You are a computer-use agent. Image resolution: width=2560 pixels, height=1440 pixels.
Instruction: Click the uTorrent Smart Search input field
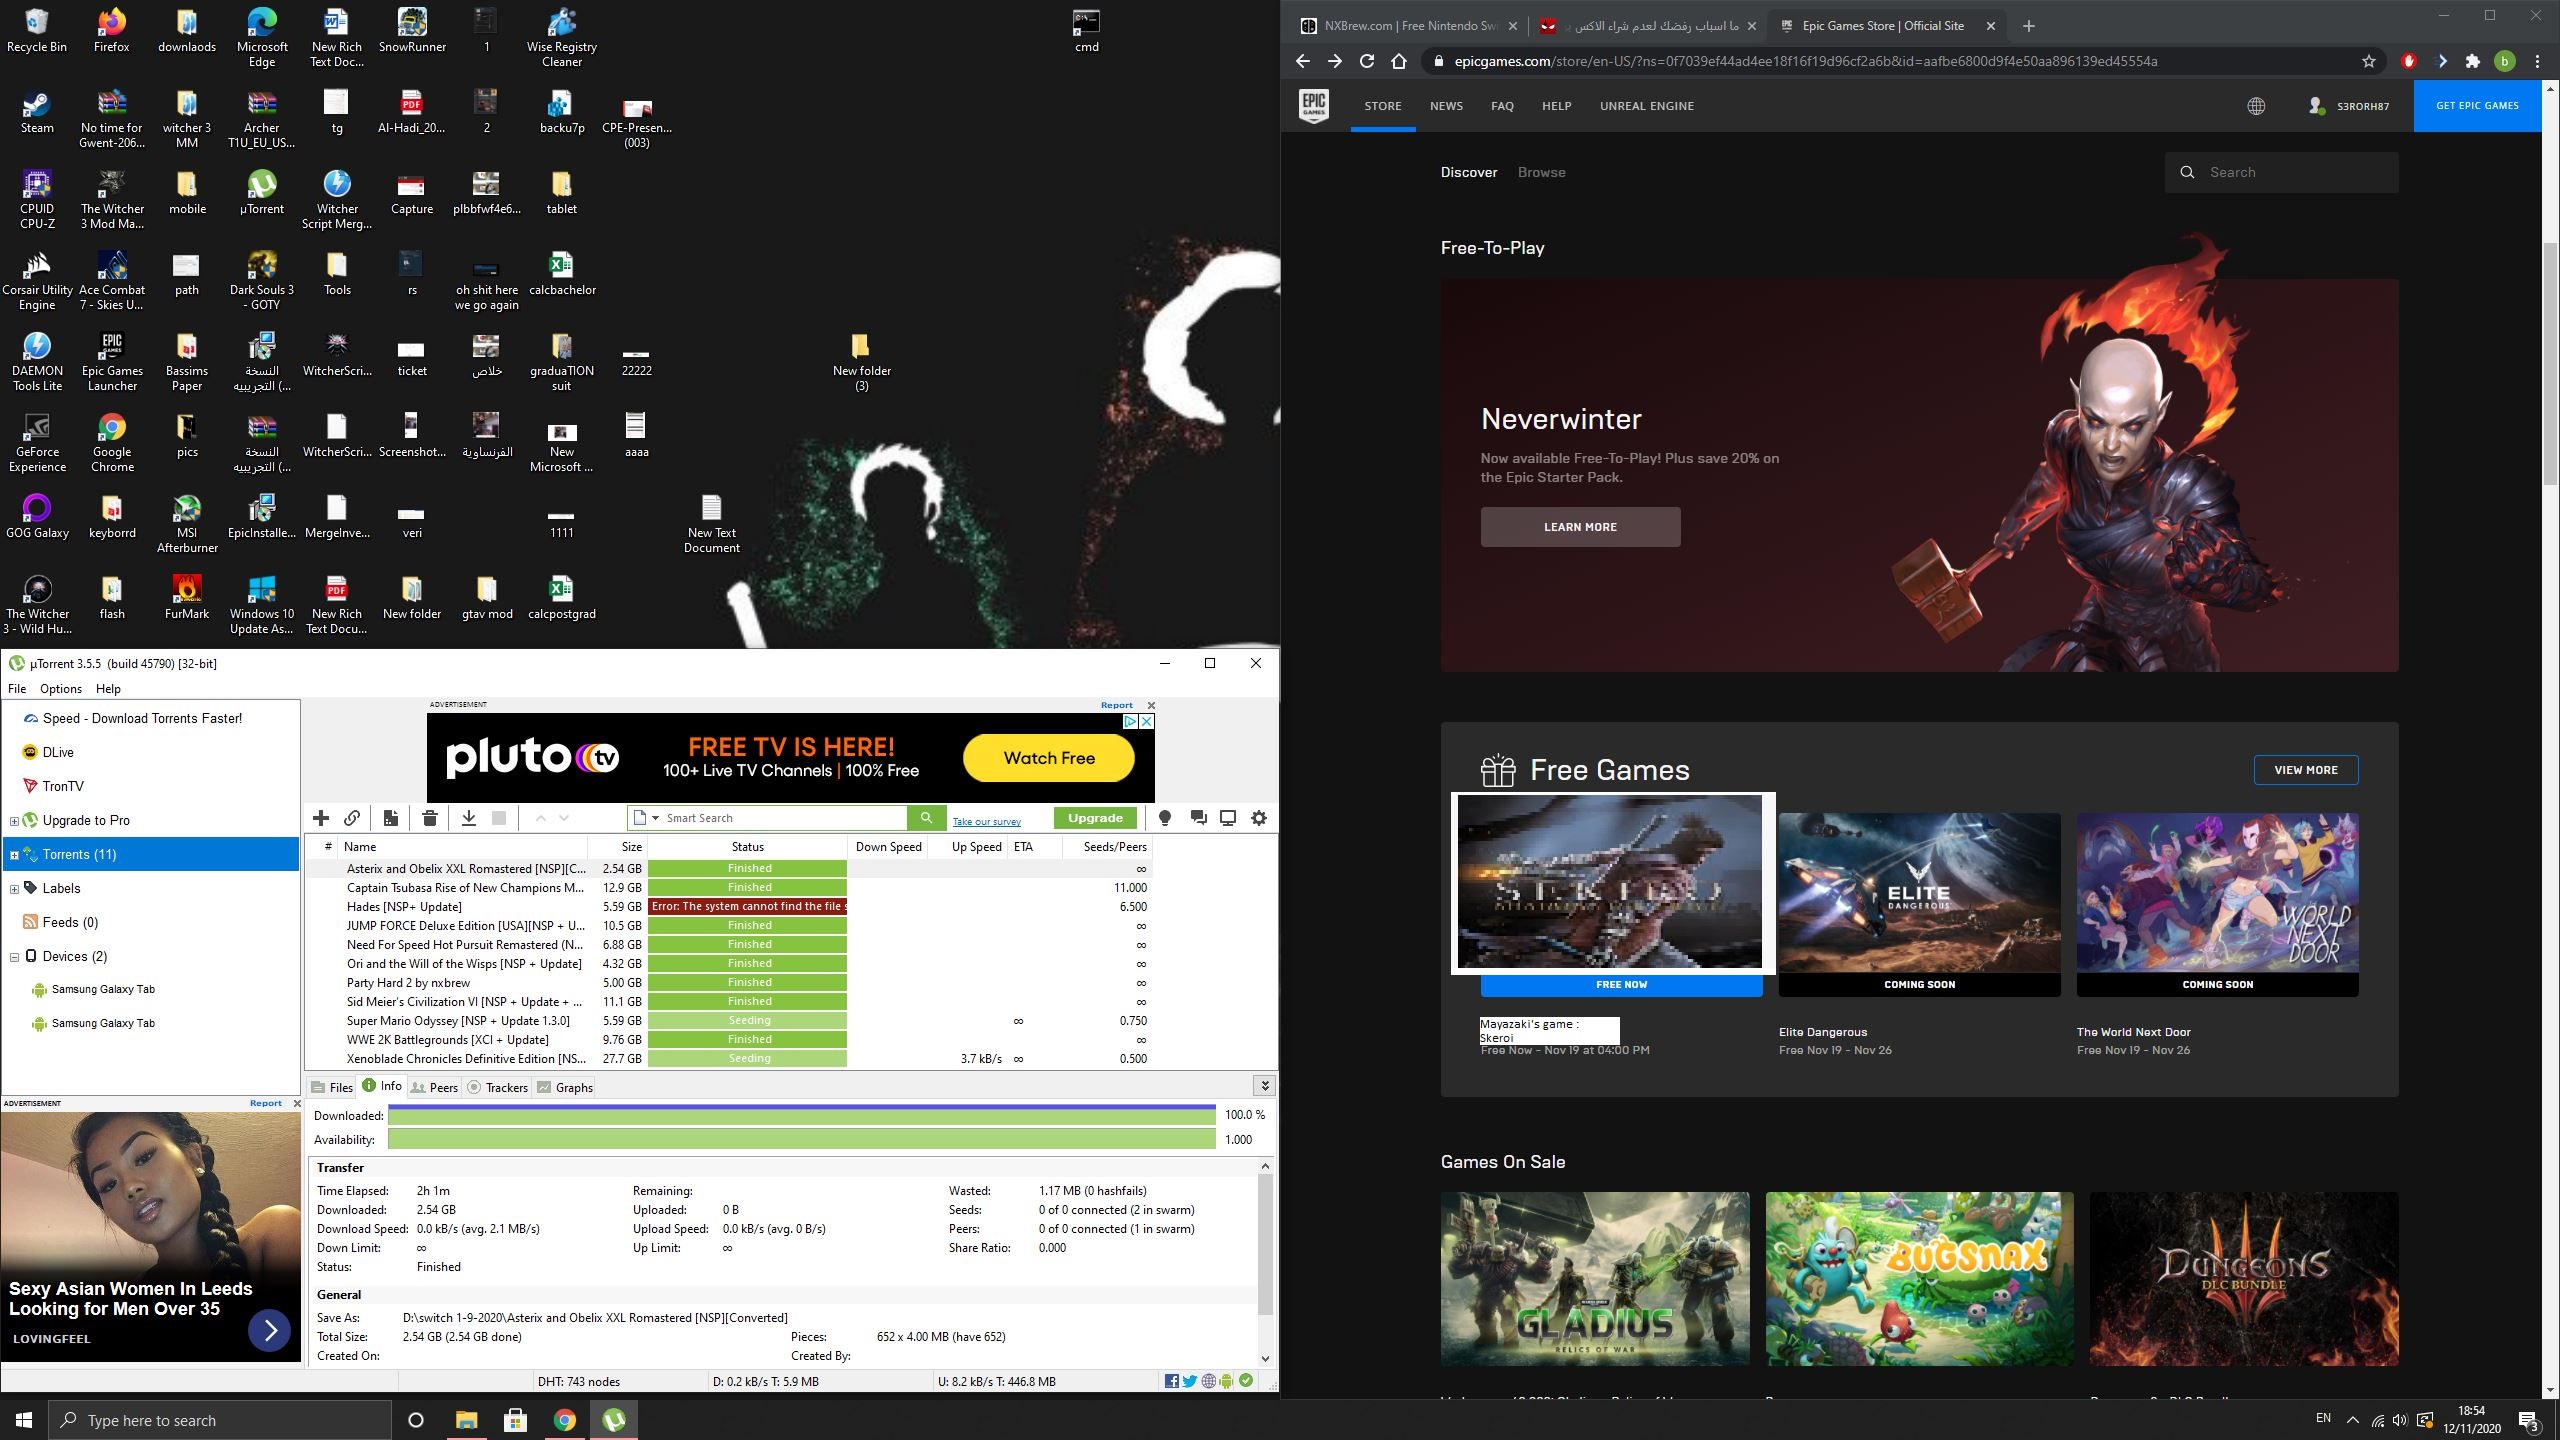785,818
